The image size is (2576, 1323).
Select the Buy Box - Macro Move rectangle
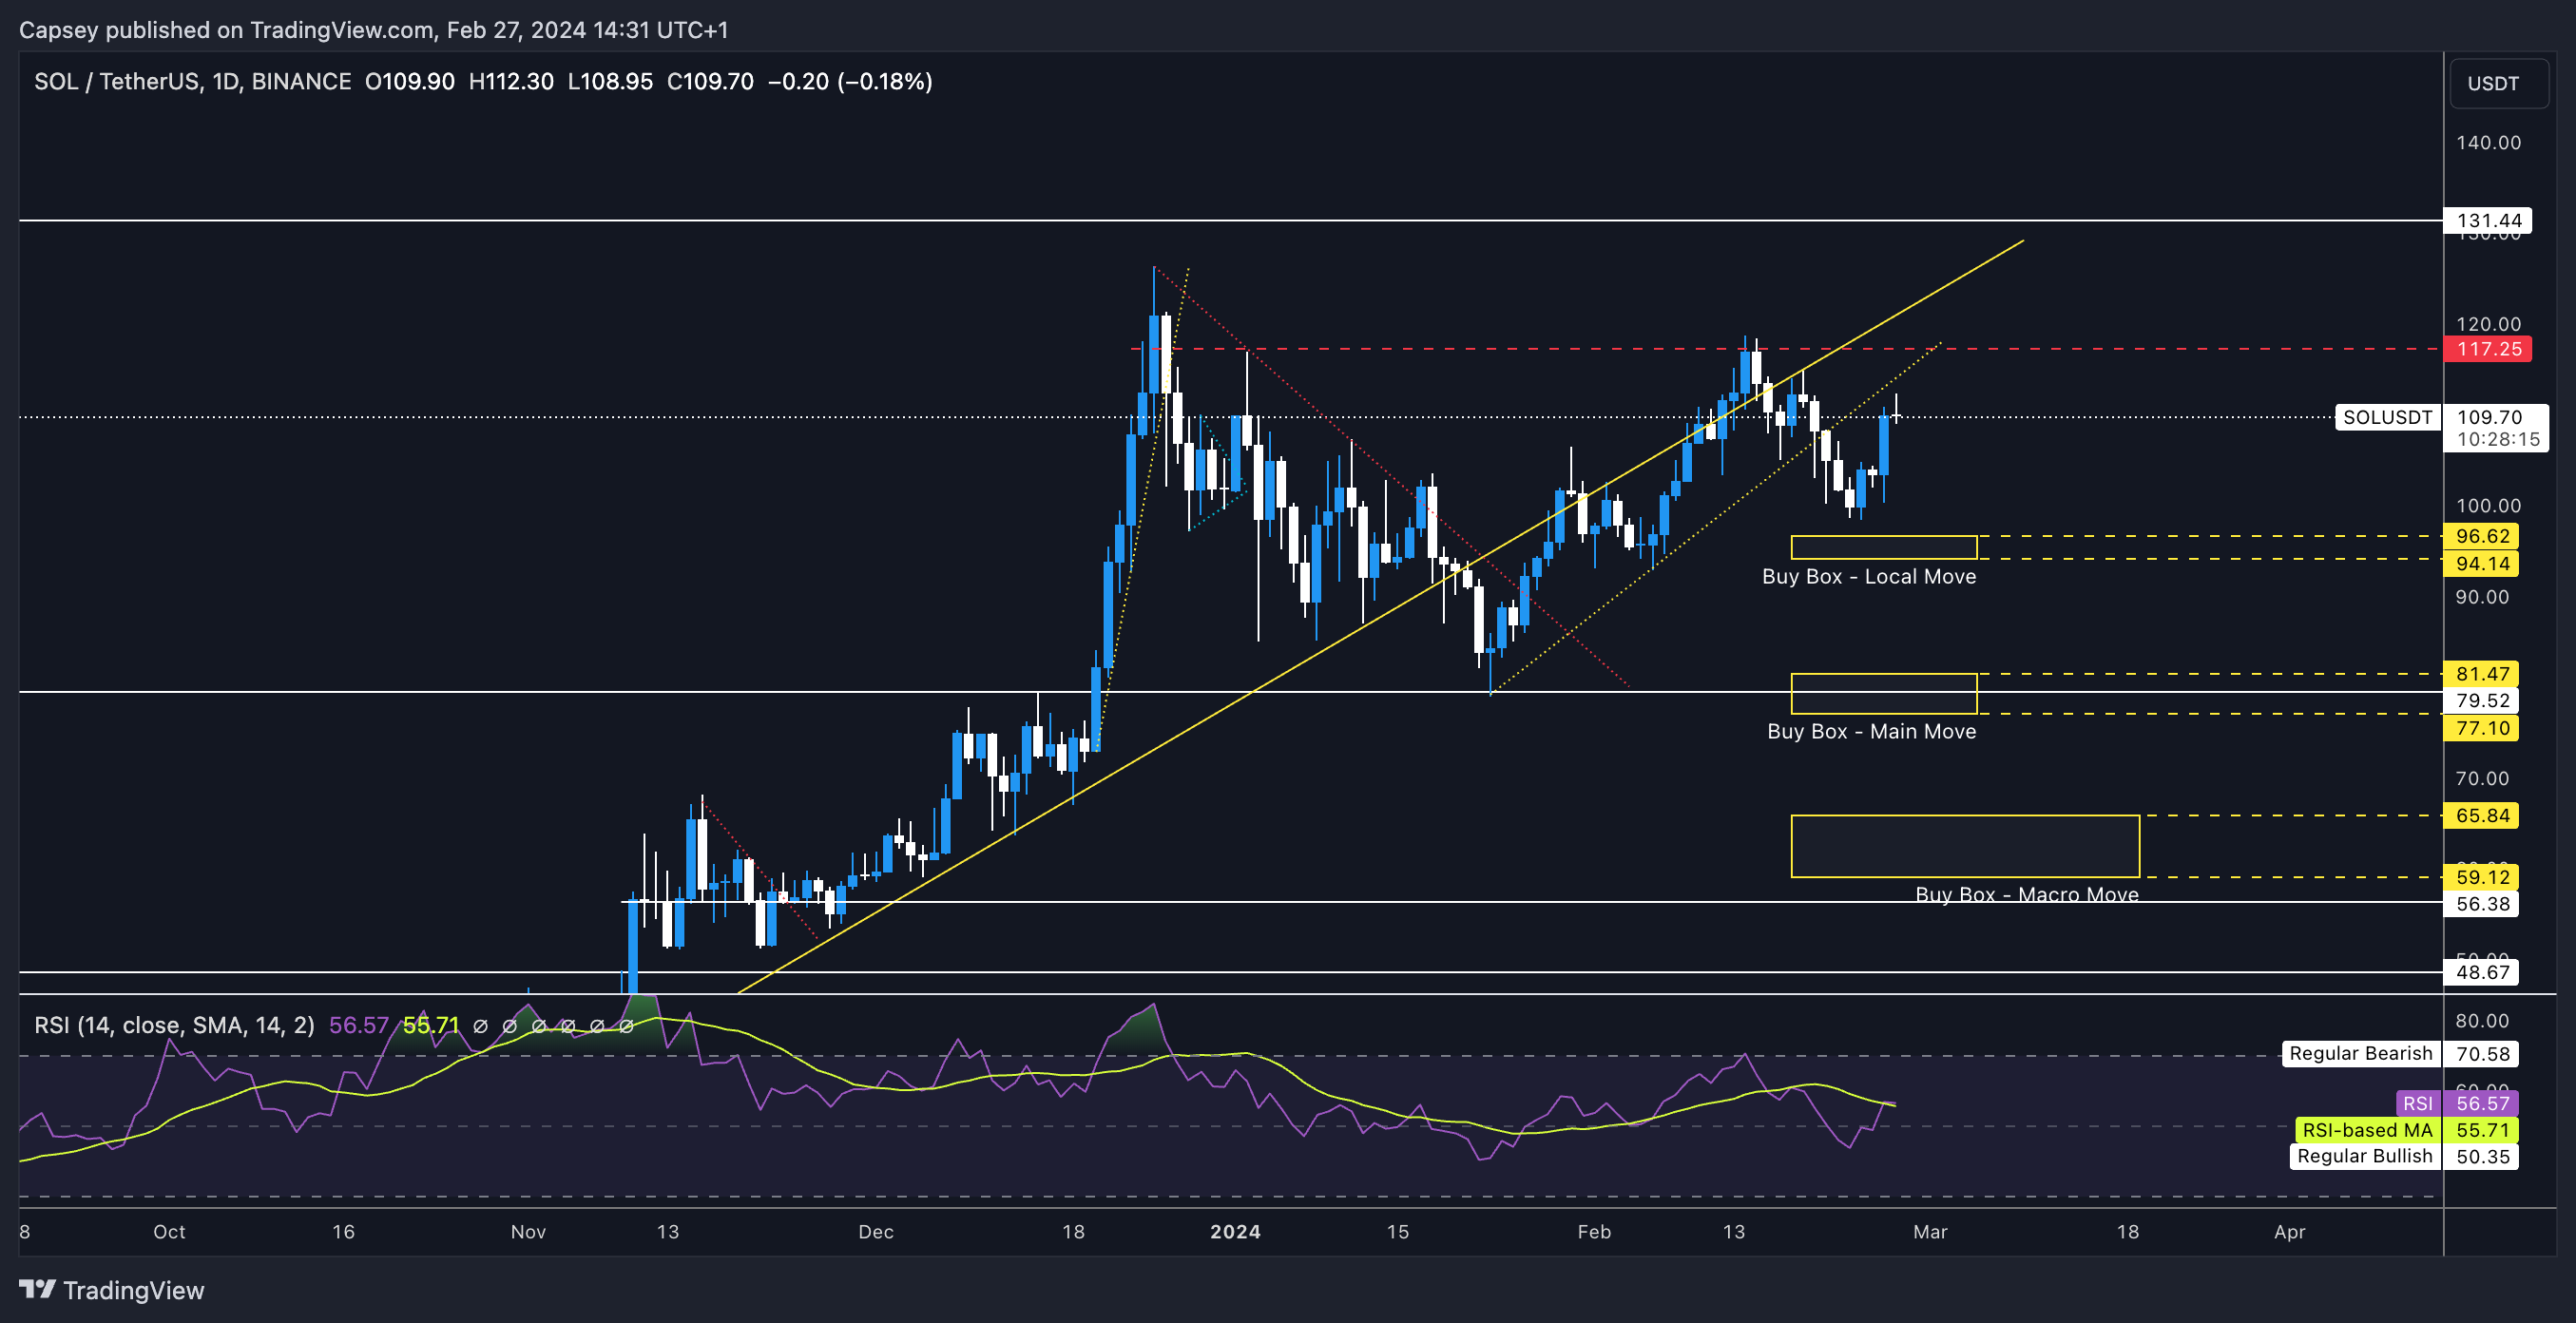tap(1964, 846)
